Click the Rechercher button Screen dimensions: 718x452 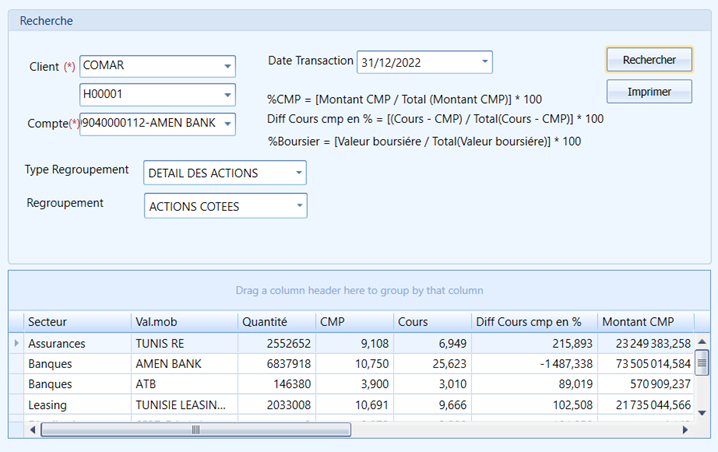649,60
